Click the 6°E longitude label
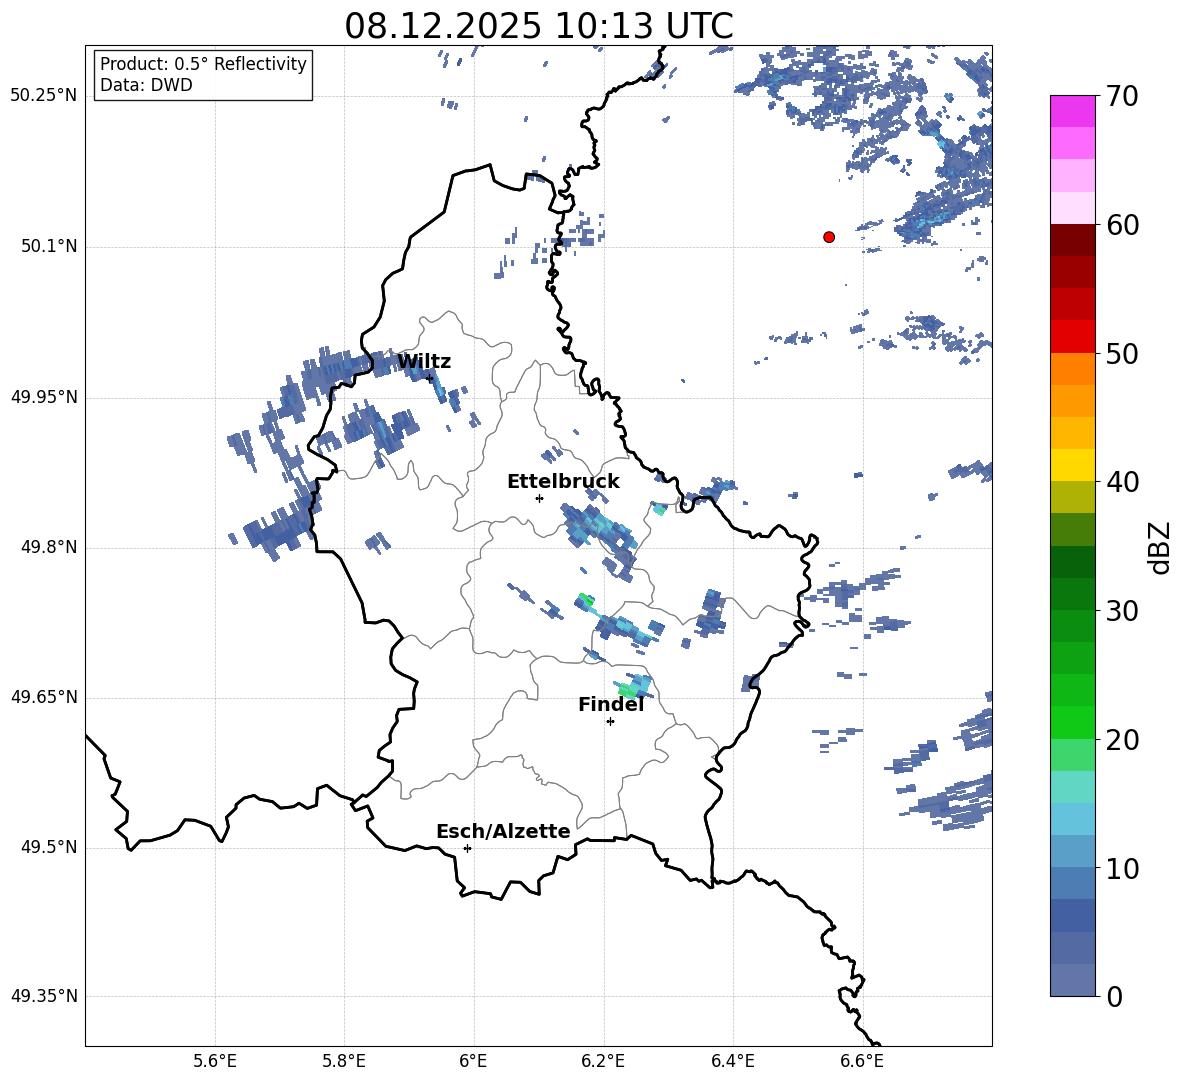Viewport: 1184px width, 1081px height. click(x=473, y=1061)
